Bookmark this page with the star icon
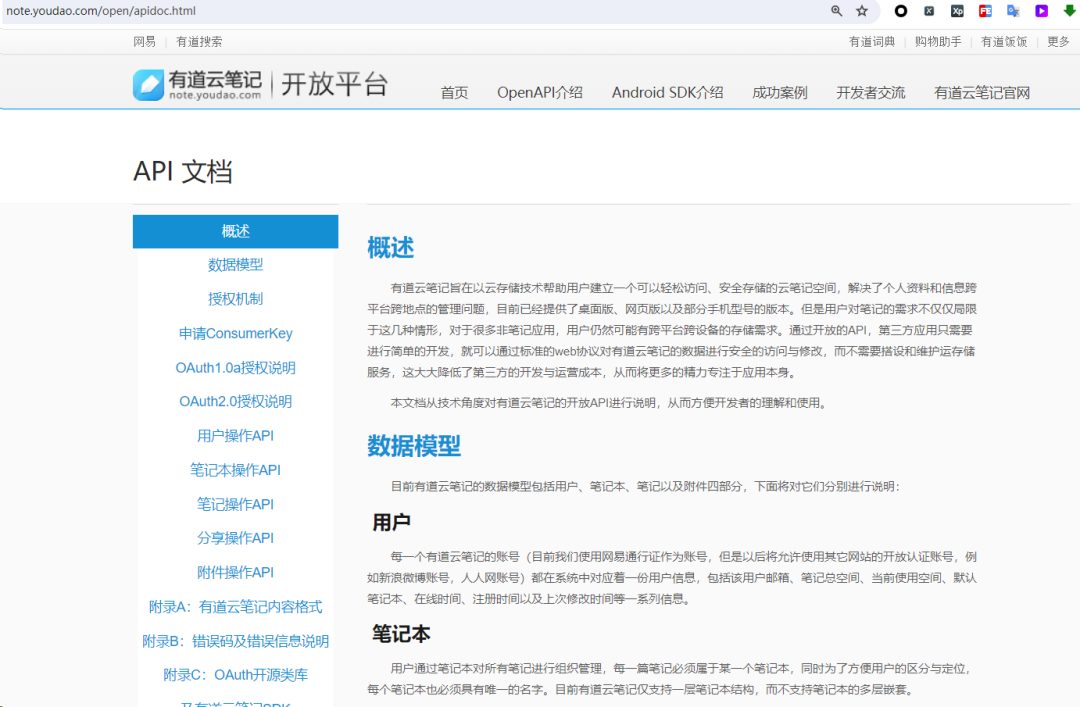Screen dimensions: 1080x707 pos(862,10)
